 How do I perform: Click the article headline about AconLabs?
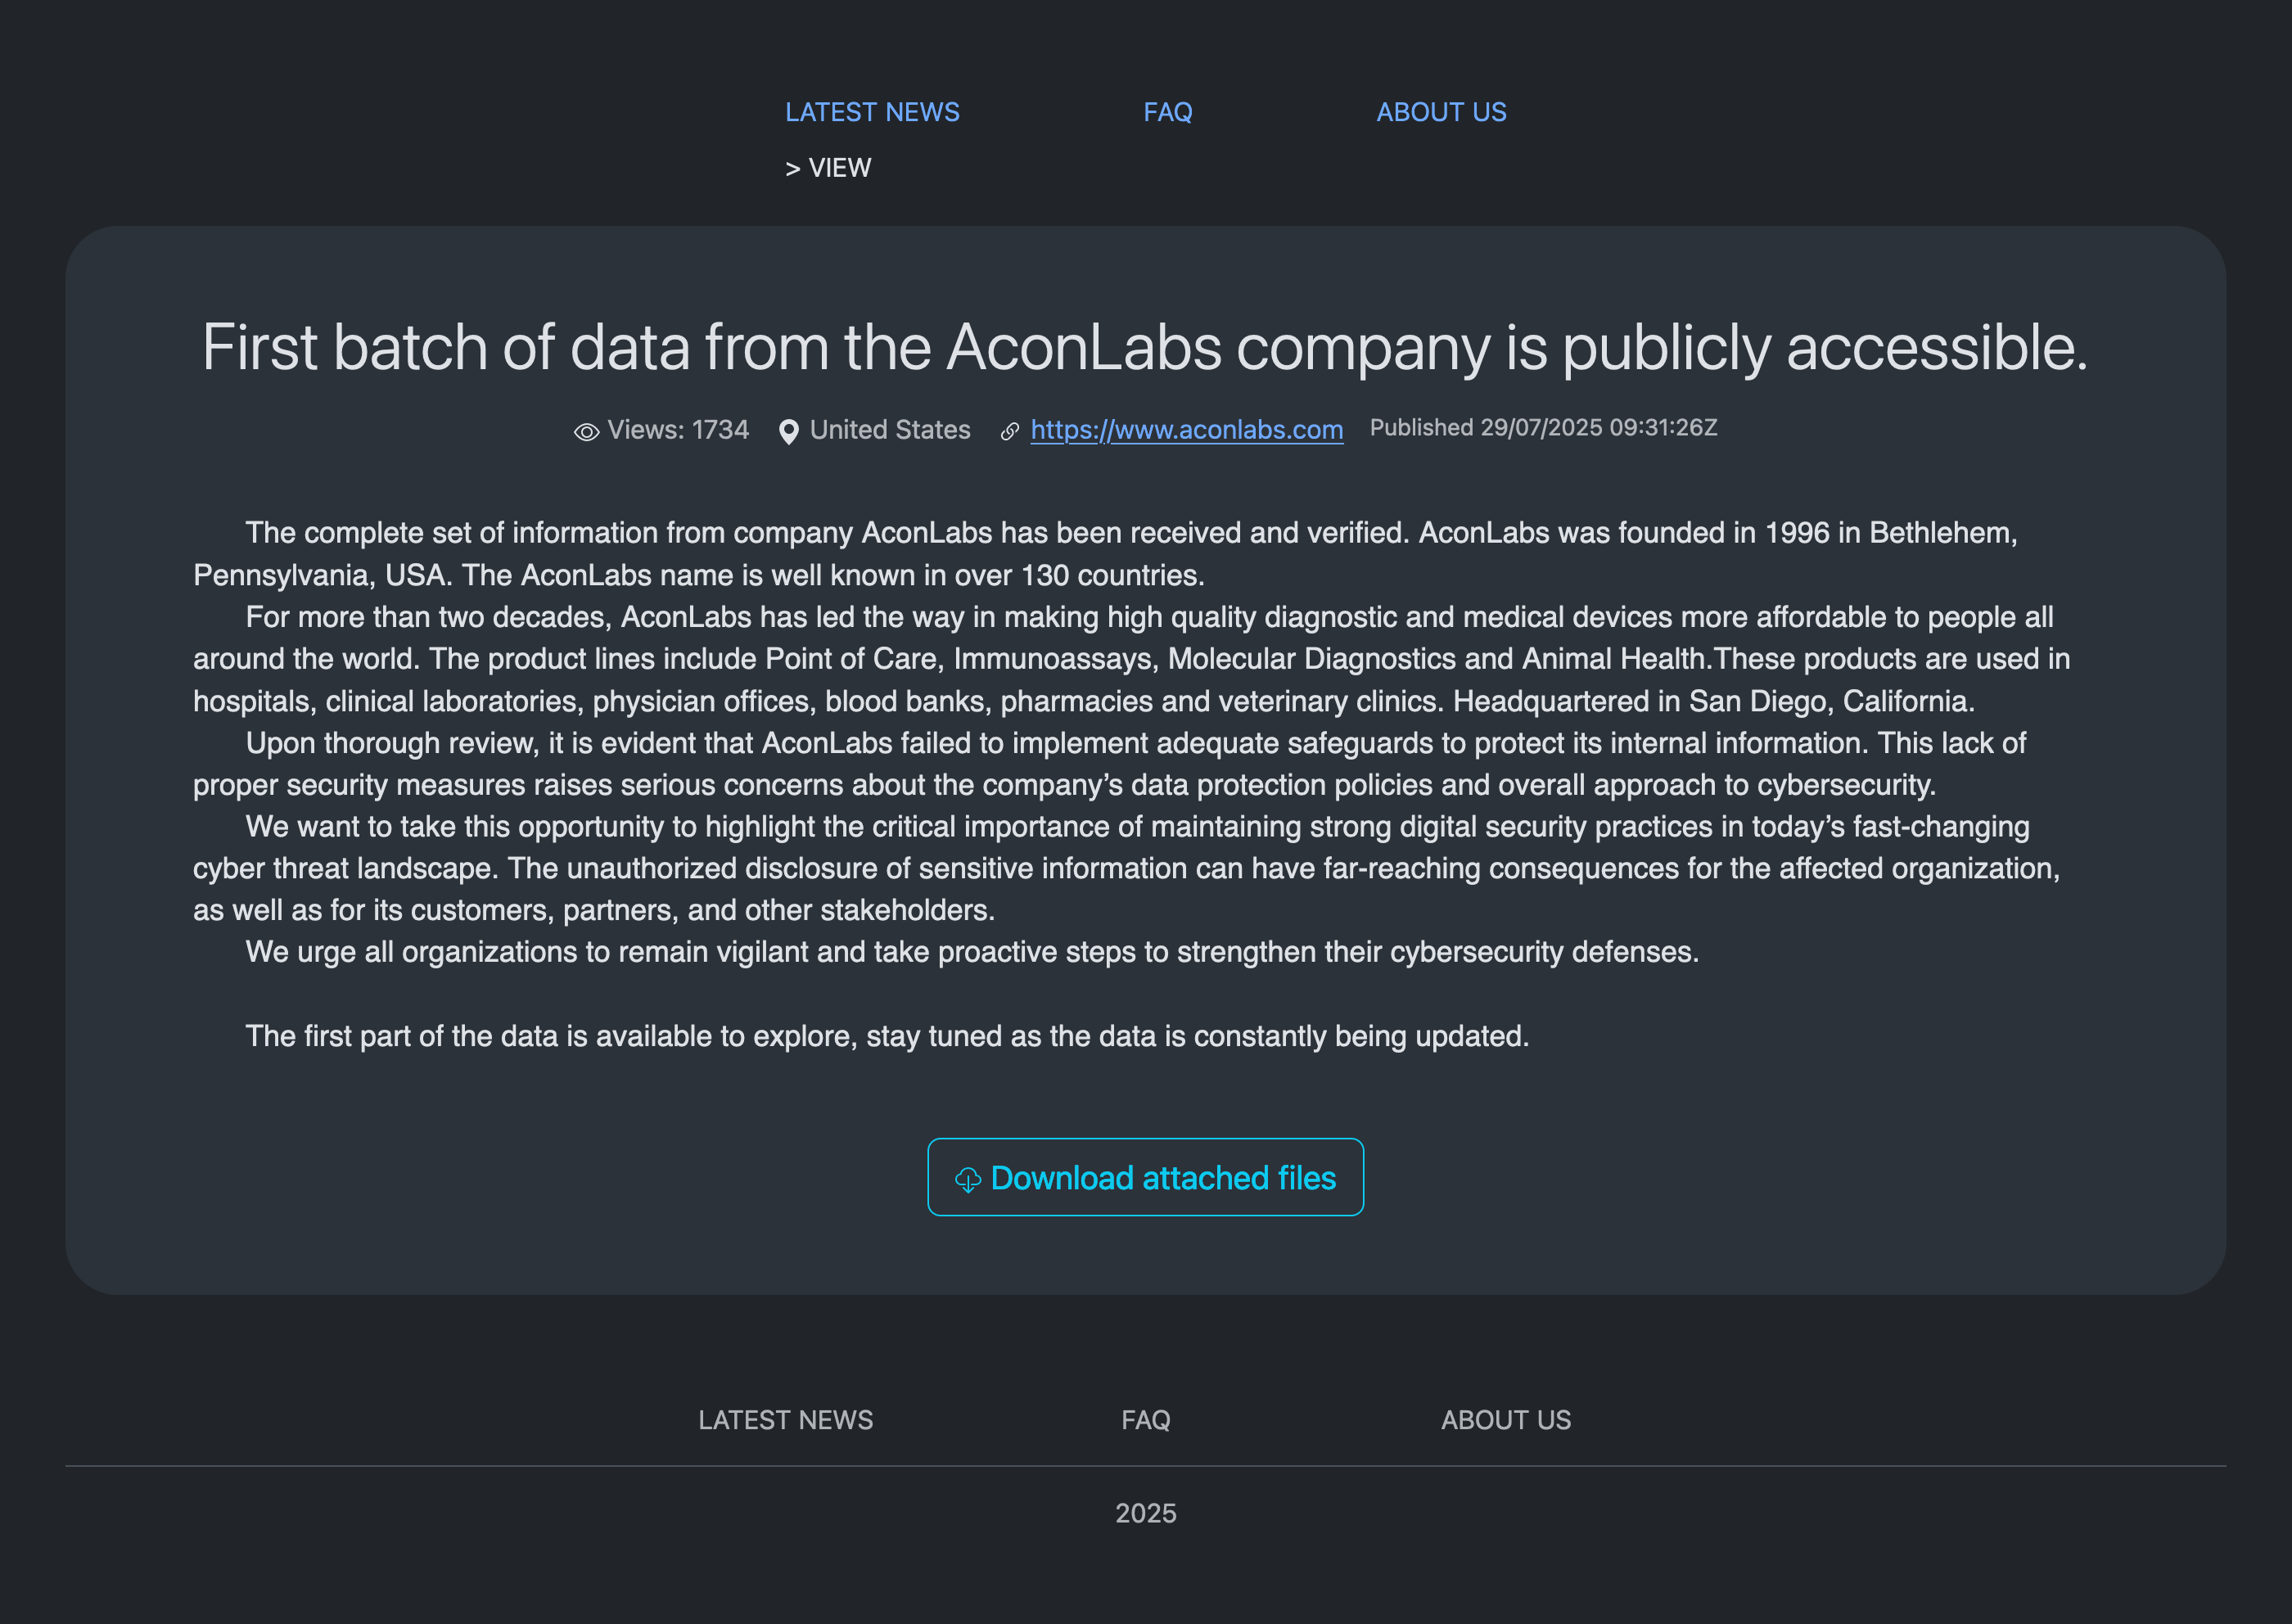pos(1146,347)
